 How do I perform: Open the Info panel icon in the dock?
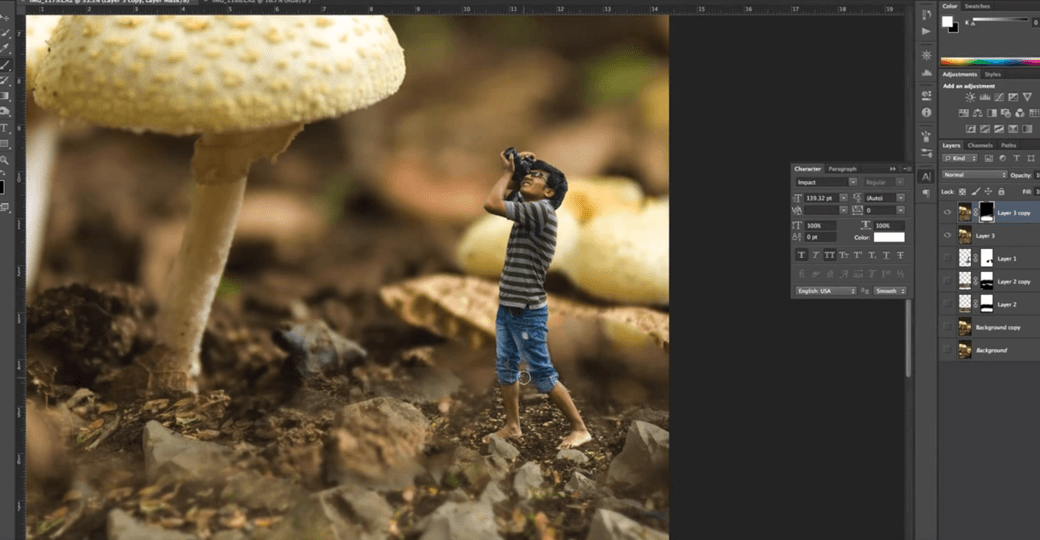click(926, 113)
